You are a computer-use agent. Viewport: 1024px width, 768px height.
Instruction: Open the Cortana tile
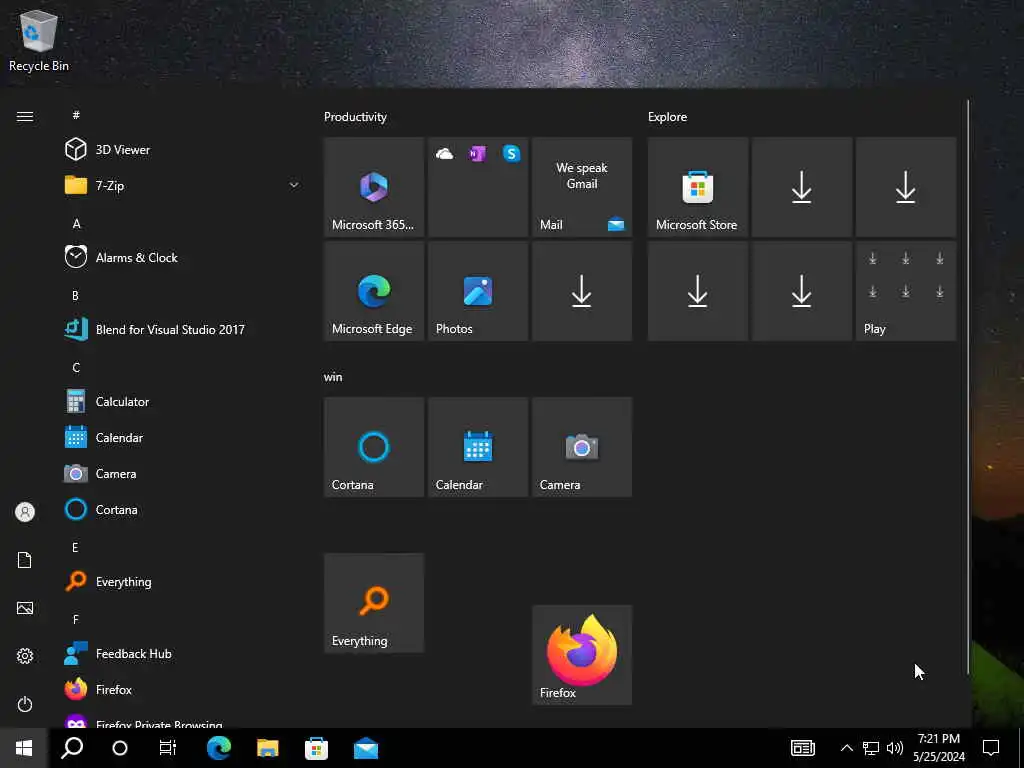click(374, 447)
